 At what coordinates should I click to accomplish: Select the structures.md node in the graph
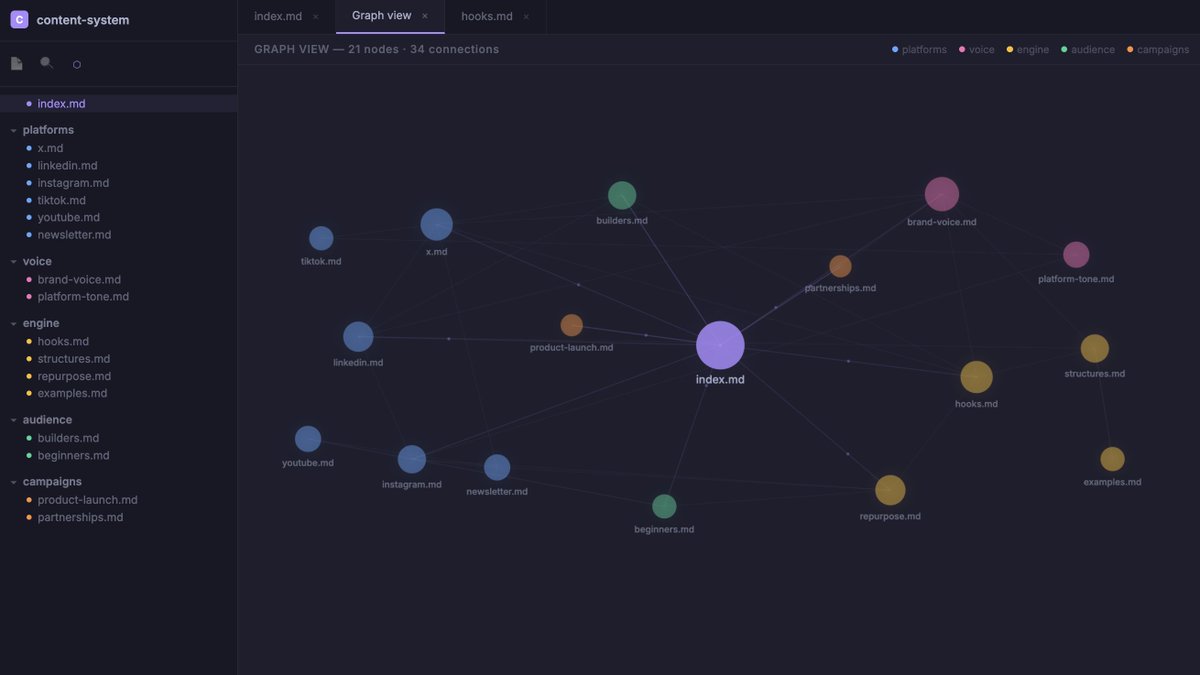(x=1095, y=348)
